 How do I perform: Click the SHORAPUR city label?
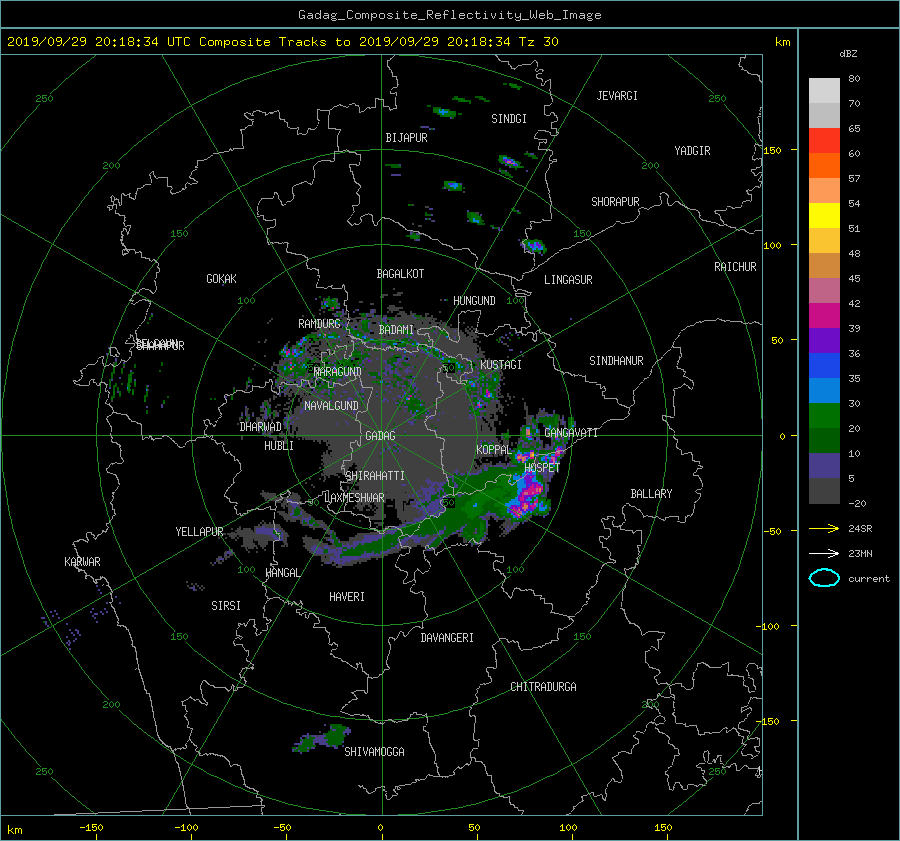click(x=615, y=202)
